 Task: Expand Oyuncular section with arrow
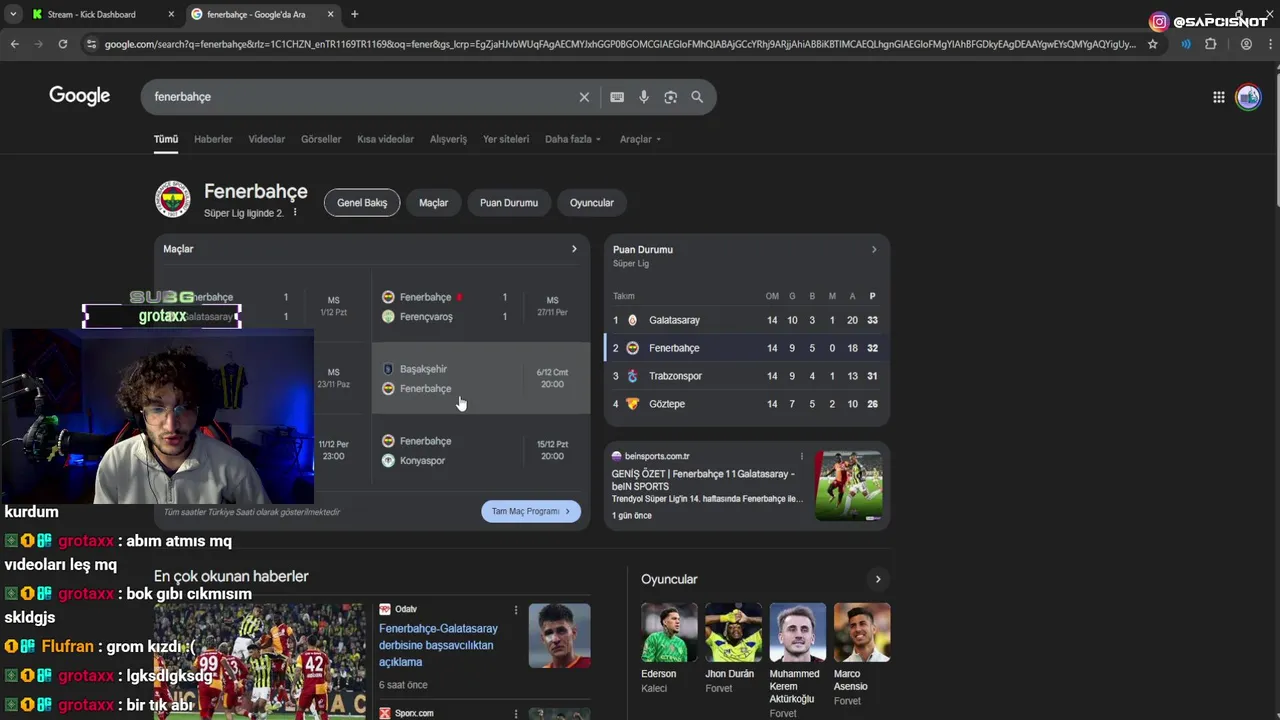878,579
